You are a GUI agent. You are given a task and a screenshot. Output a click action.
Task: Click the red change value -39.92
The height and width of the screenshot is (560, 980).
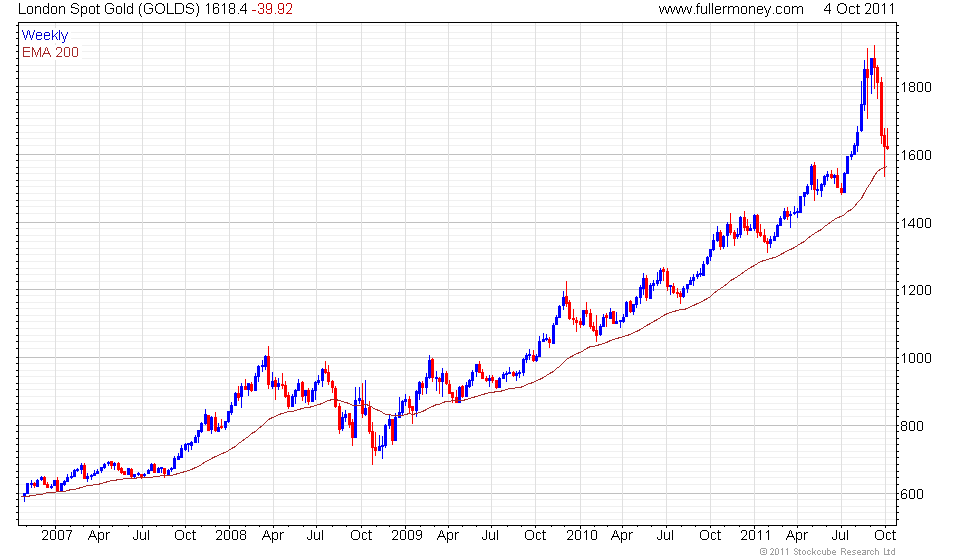pyautogui.click(x=272, y=9)
